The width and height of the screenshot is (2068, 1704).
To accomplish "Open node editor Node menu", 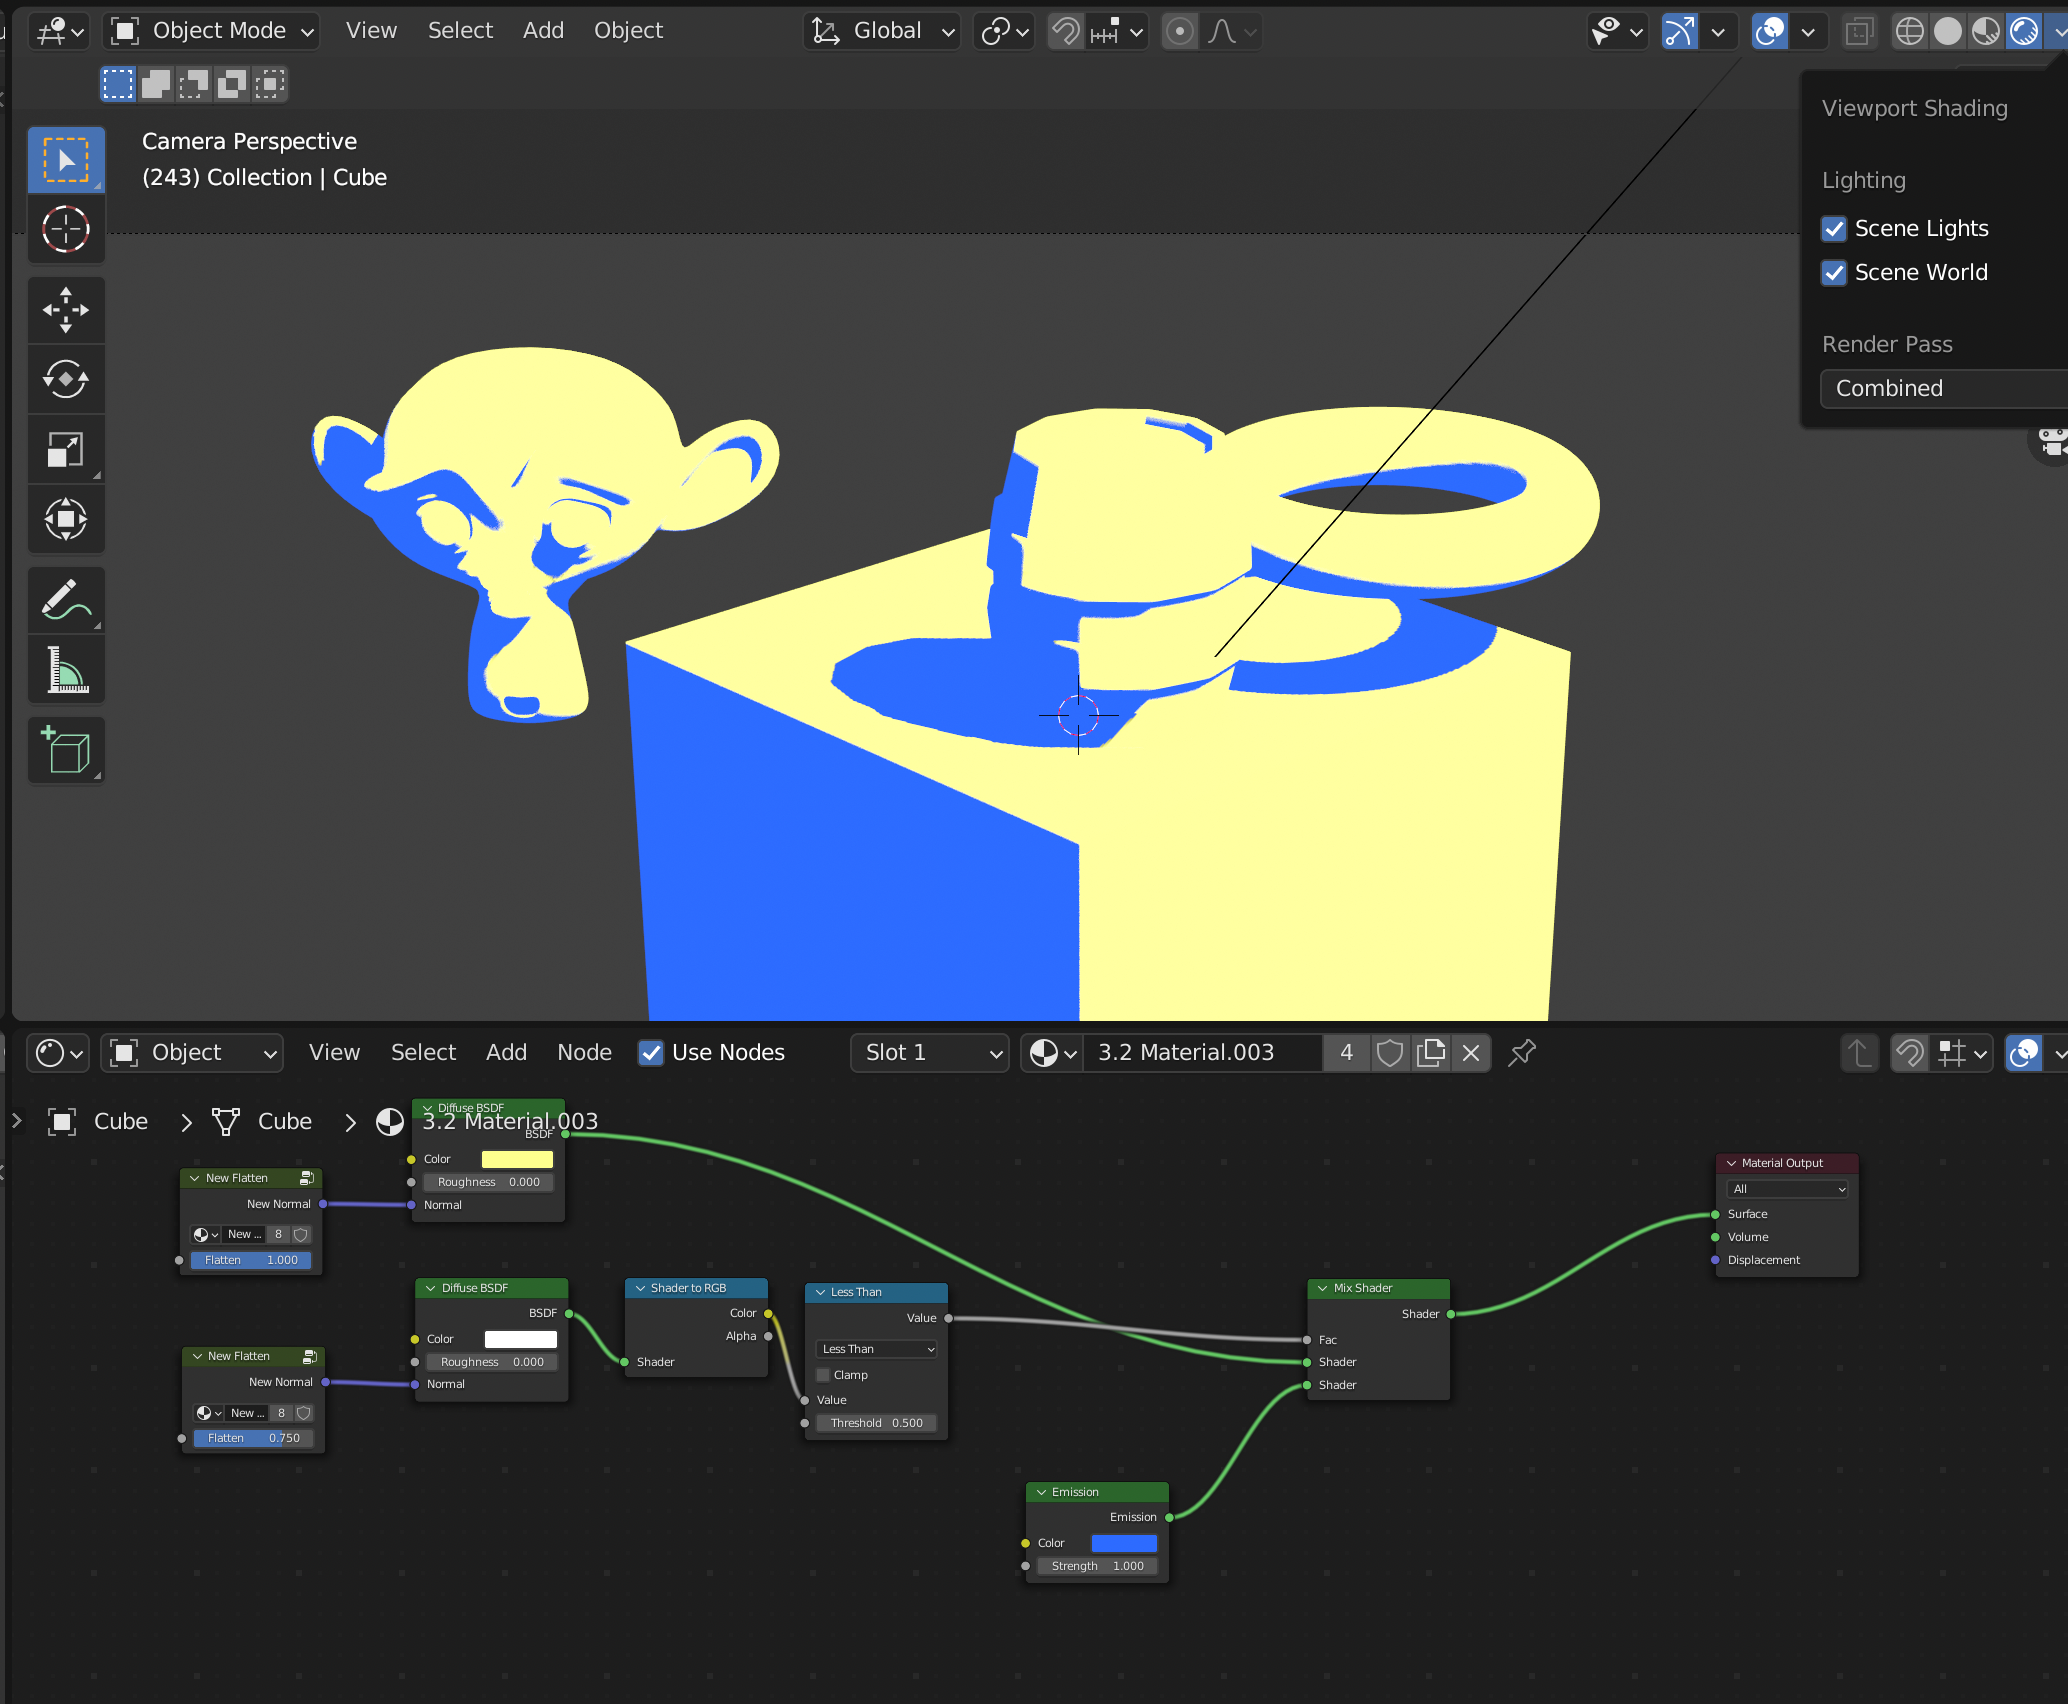I will (584, 1053).
